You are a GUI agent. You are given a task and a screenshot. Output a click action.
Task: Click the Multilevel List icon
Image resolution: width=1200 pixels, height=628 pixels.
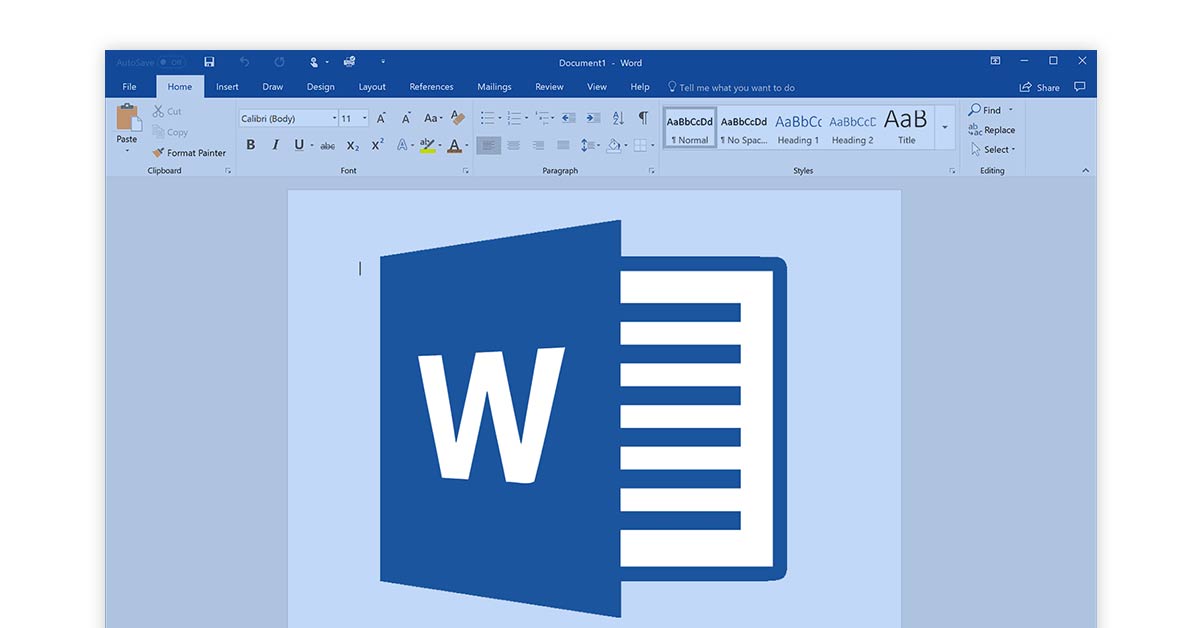(x=543, y=118)
